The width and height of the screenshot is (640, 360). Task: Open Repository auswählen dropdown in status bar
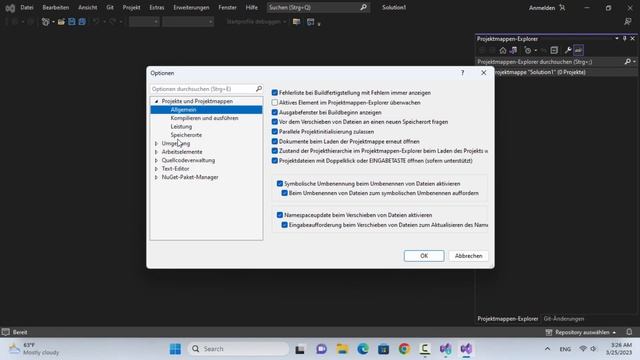pos(580,332)
